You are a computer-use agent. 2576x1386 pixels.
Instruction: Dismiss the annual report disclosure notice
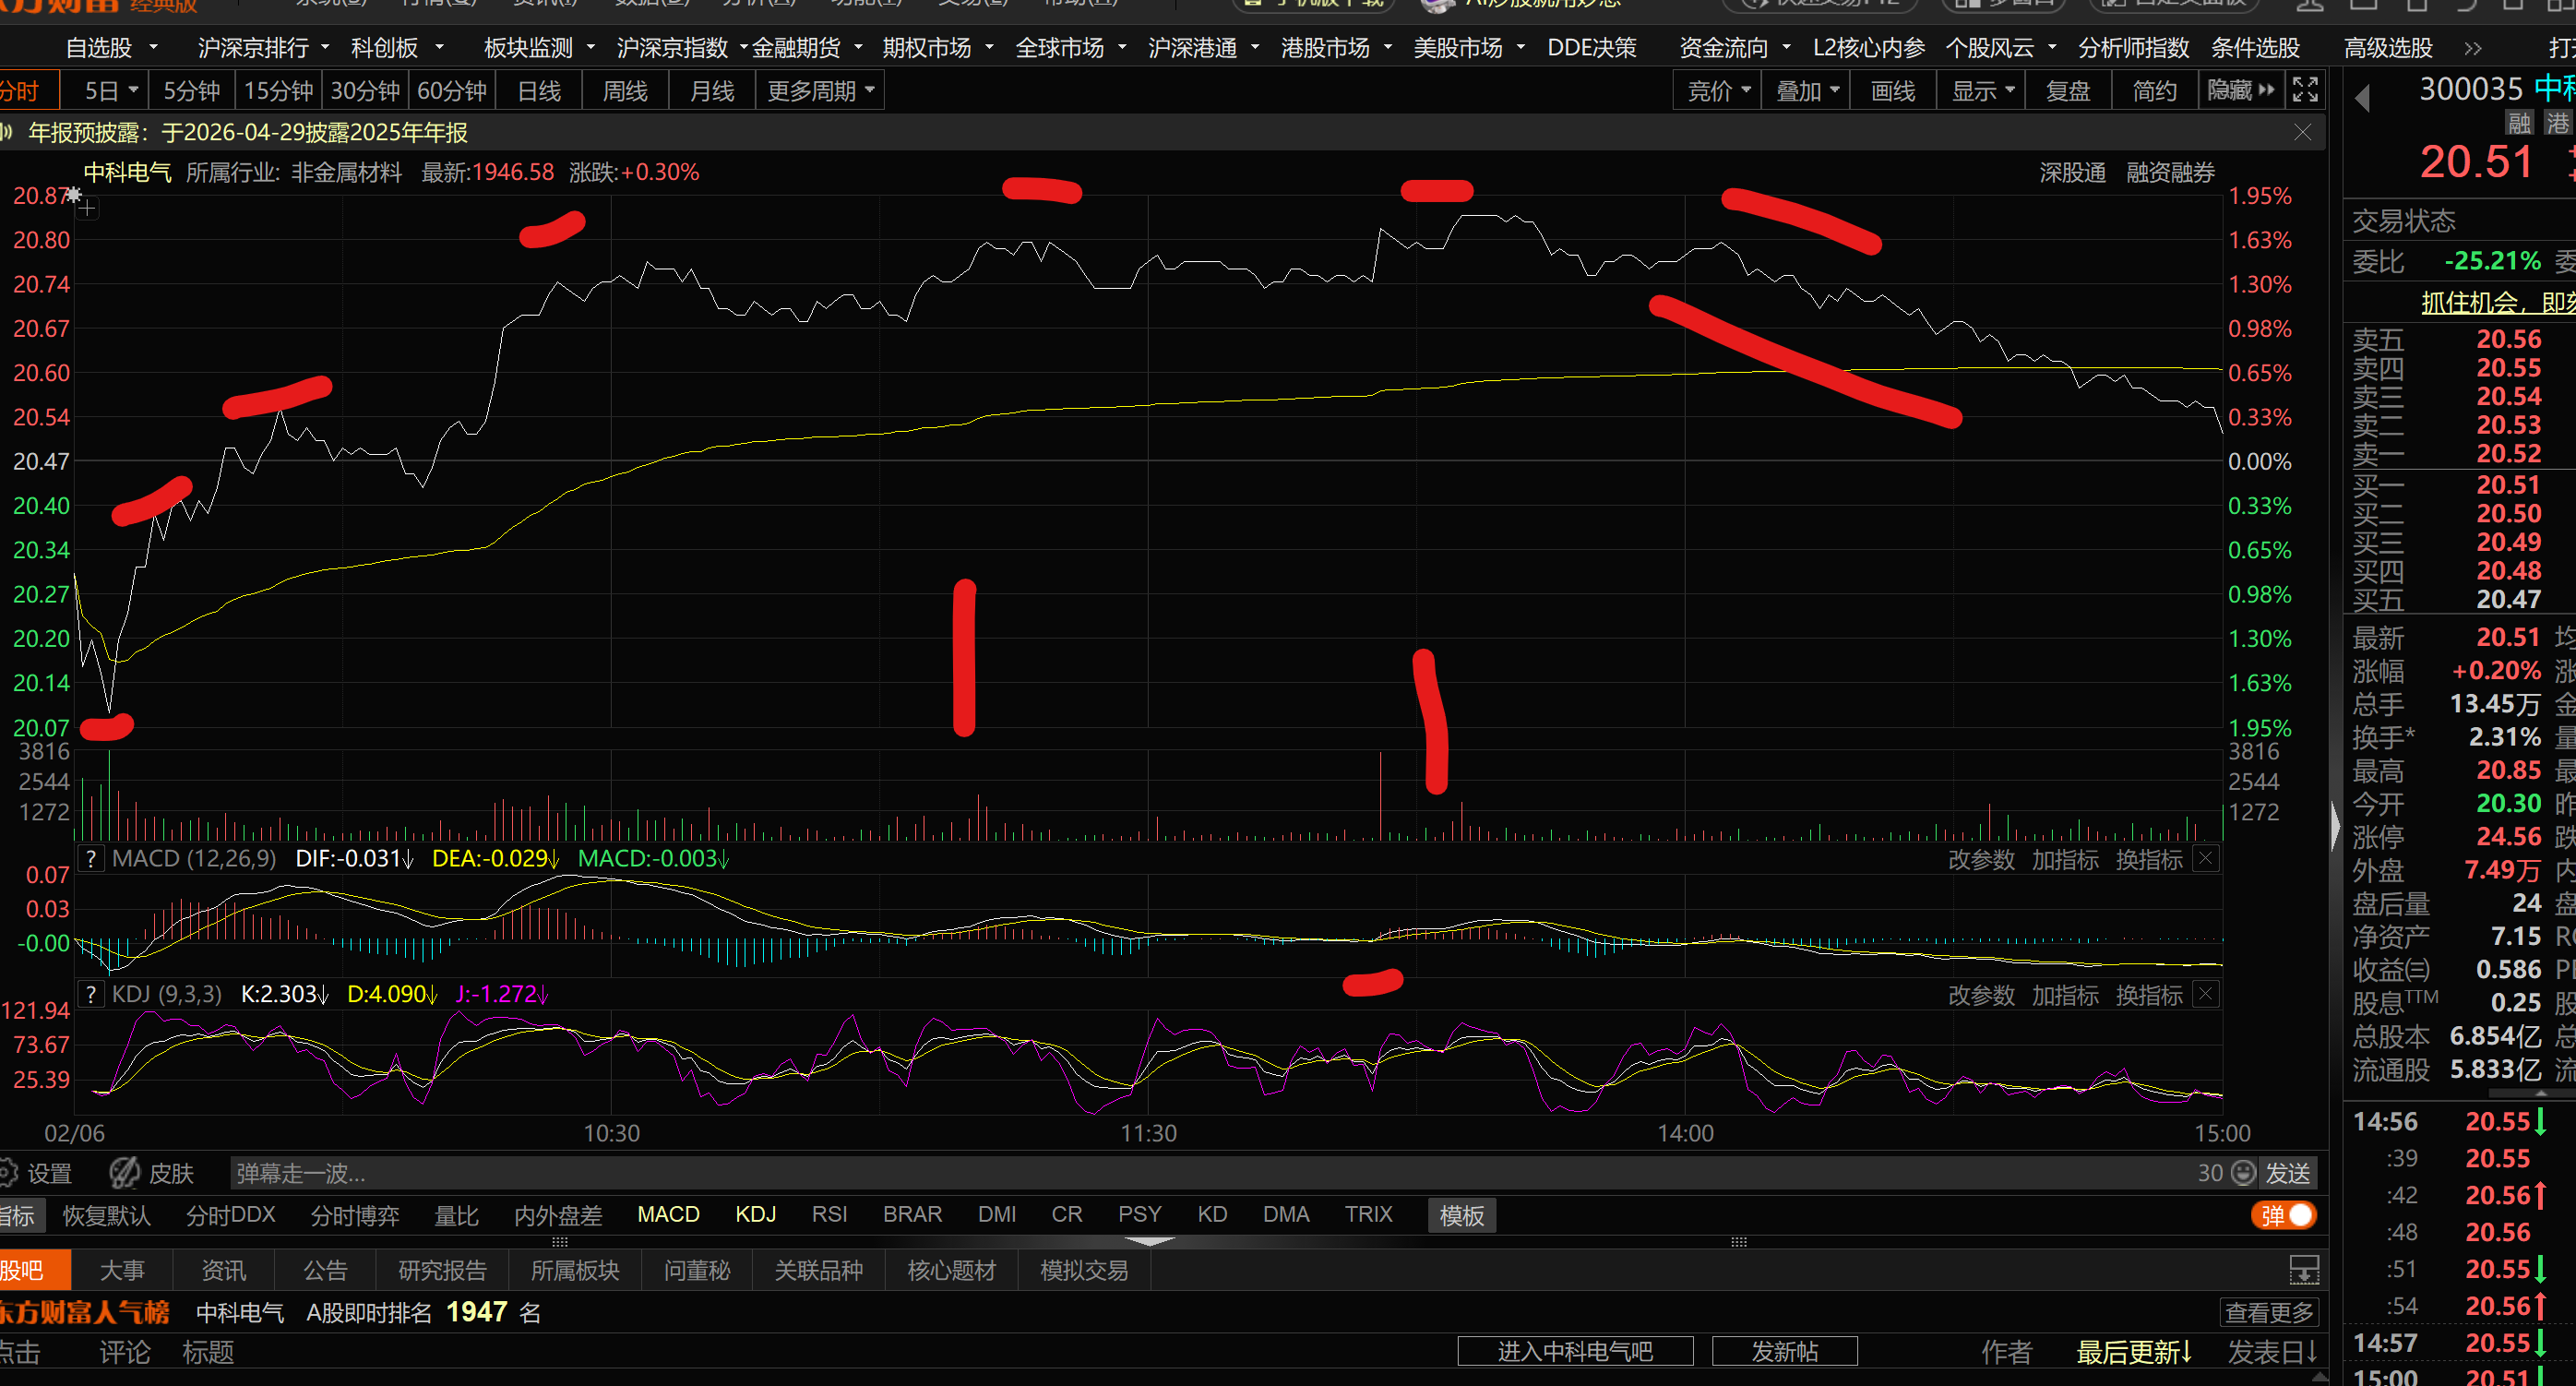pyautogui.click(x=2302, y=133)
